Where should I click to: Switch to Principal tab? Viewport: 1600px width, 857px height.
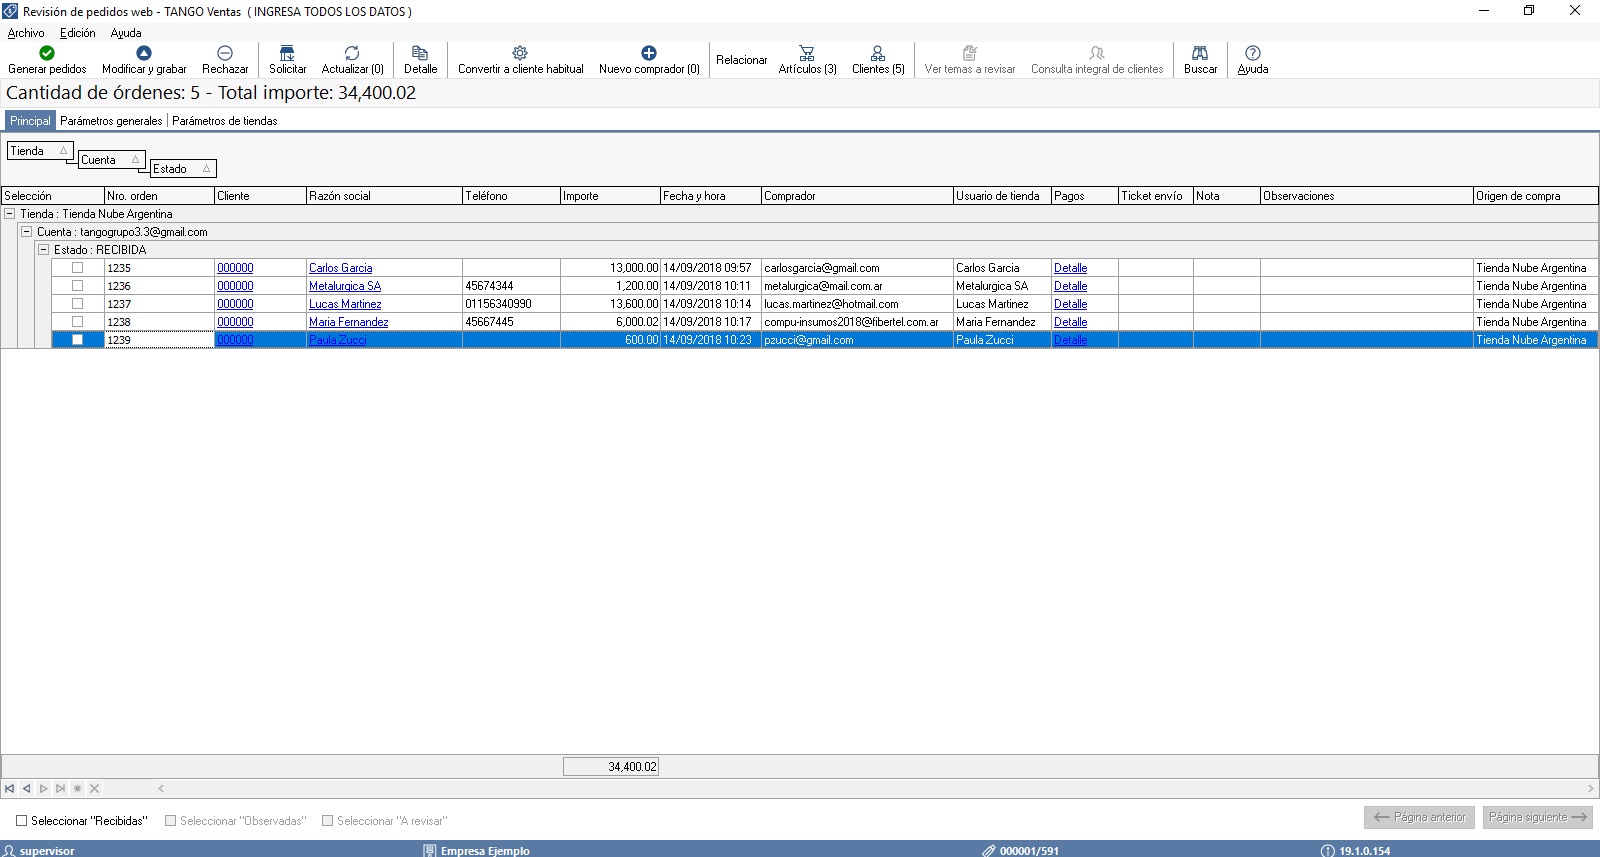30,121
